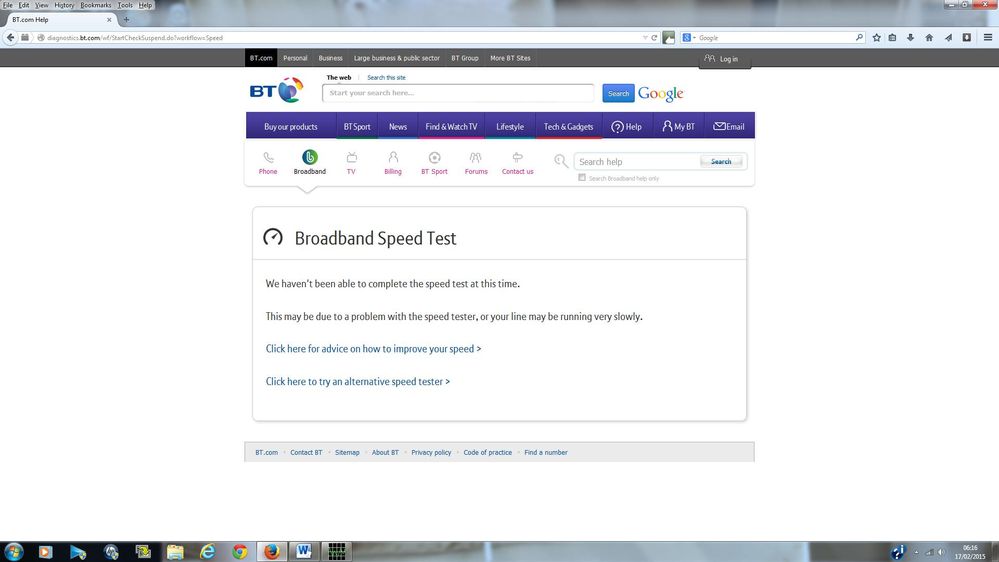Launch Google Chrome from taskbar

coord(240,551)
